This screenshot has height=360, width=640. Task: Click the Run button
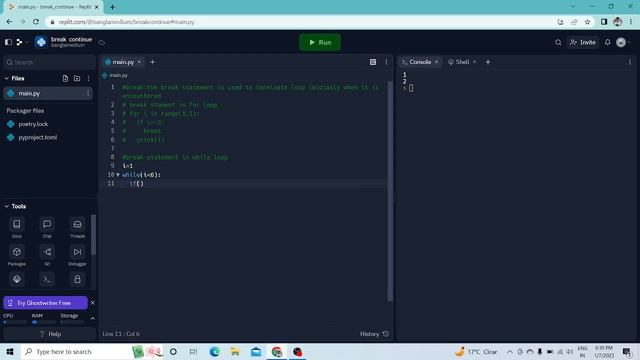pos(320,42)
